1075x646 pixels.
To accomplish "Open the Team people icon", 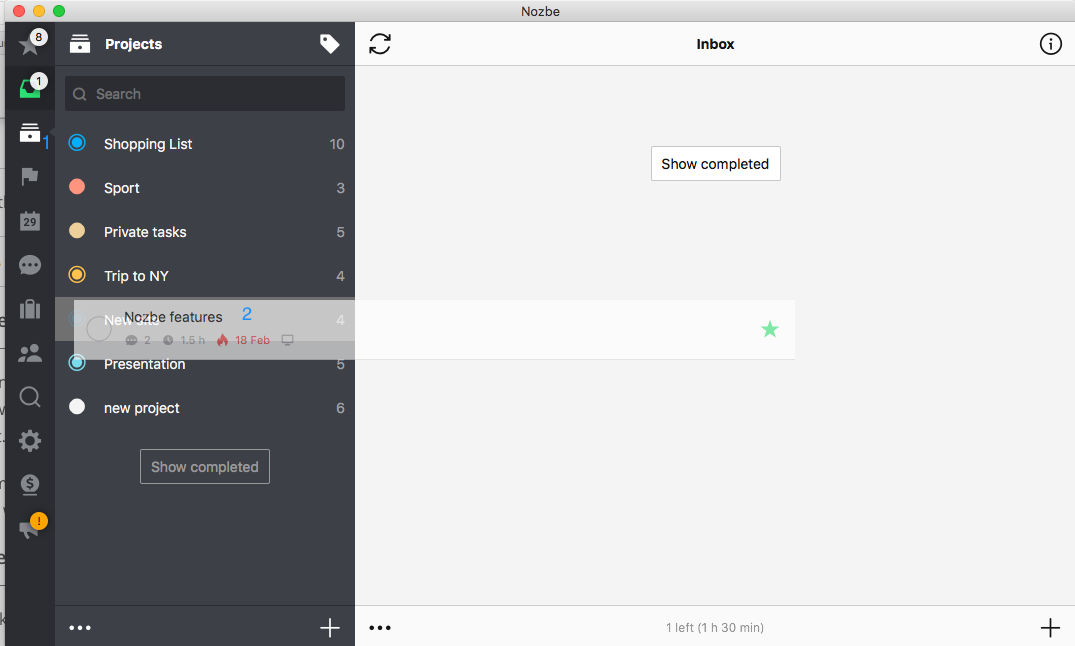I will point(29,353).
